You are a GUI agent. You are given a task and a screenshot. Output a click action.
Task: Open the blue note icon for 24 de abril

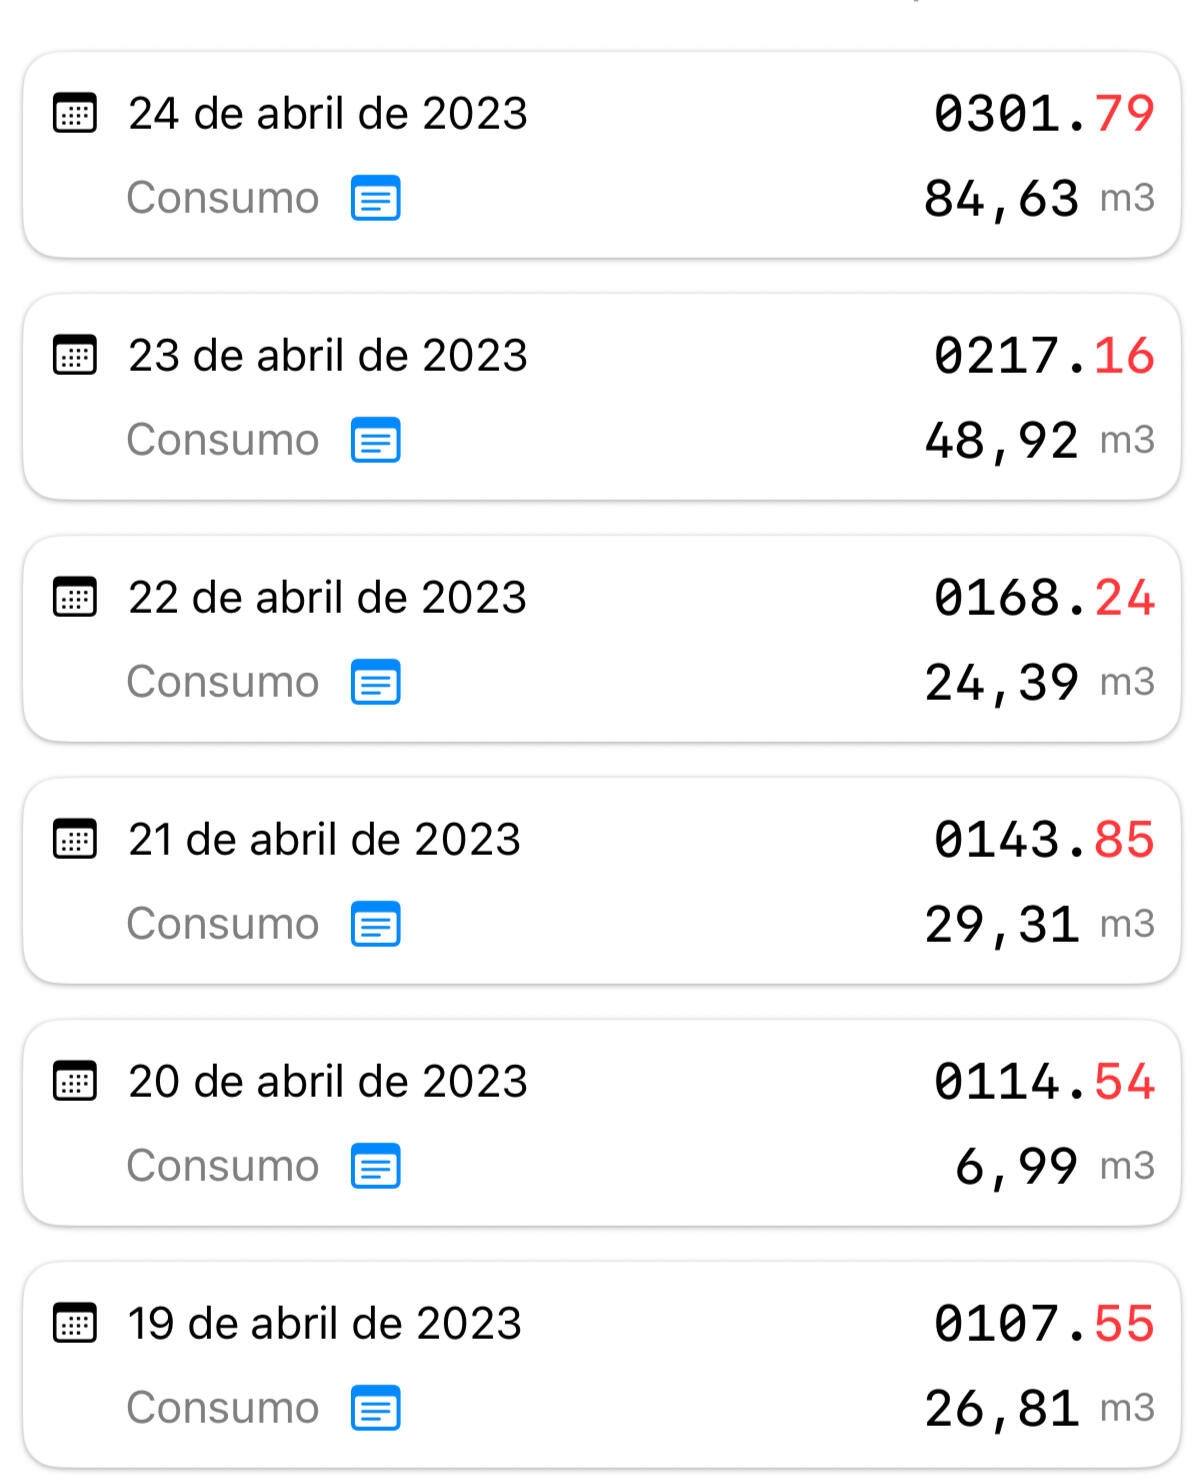tap(376, 198)
